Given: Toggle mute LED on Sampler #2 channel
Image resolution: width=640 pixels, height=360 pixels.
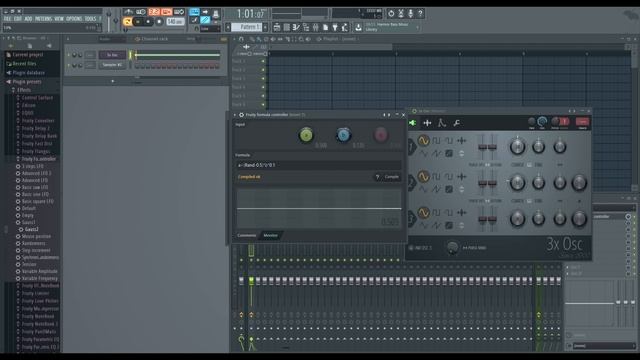Looking at the screenshot, I should tap(69, 65).
